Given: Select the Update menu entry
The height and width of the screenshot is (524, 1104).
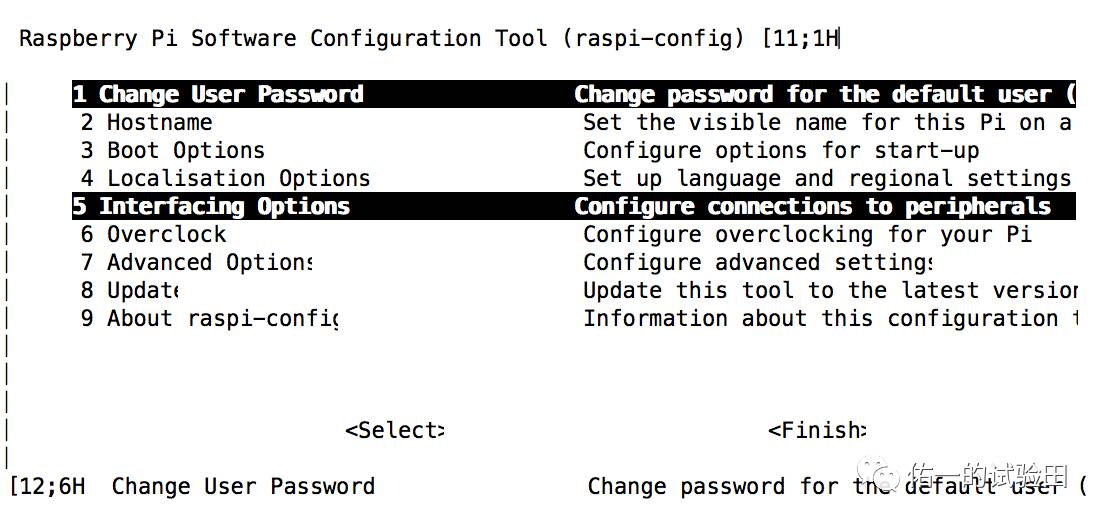Looking at the screenshot, I should click(x=130, y=291).
